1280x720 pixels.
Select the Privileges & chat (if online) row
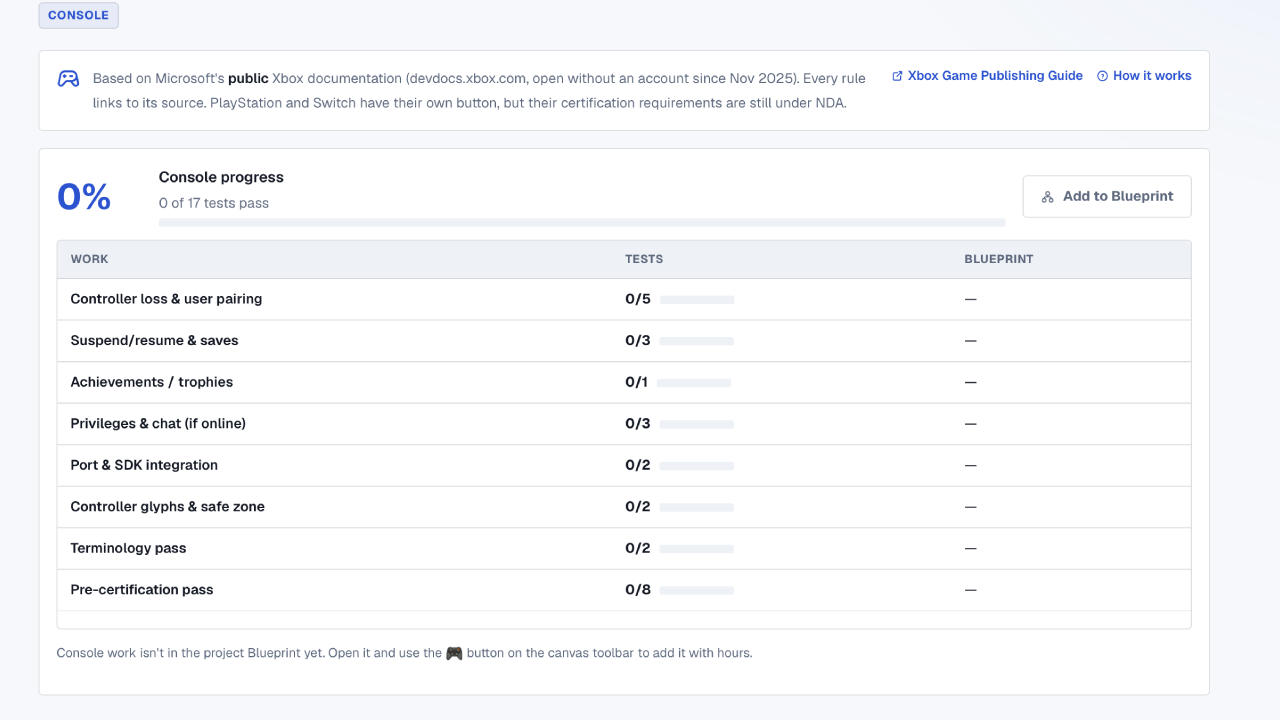click(624, 424)
